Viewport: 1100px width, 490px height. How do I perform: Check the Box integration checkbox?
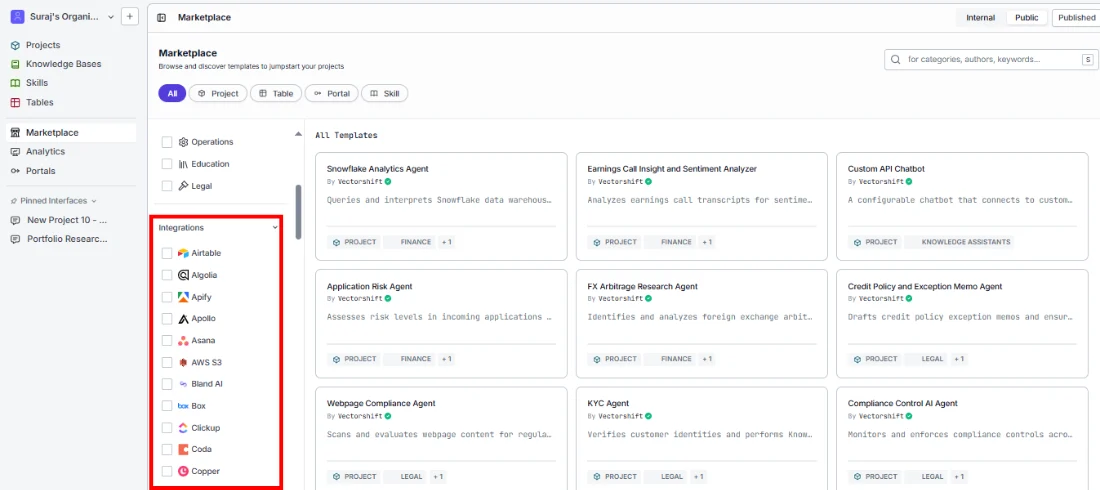[167, 406]
